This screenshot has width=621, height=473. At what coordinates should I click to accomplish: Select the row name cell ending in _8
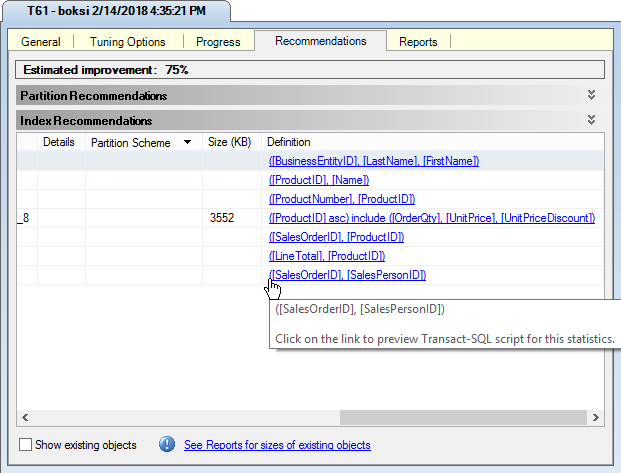click(x=27, y=218)
